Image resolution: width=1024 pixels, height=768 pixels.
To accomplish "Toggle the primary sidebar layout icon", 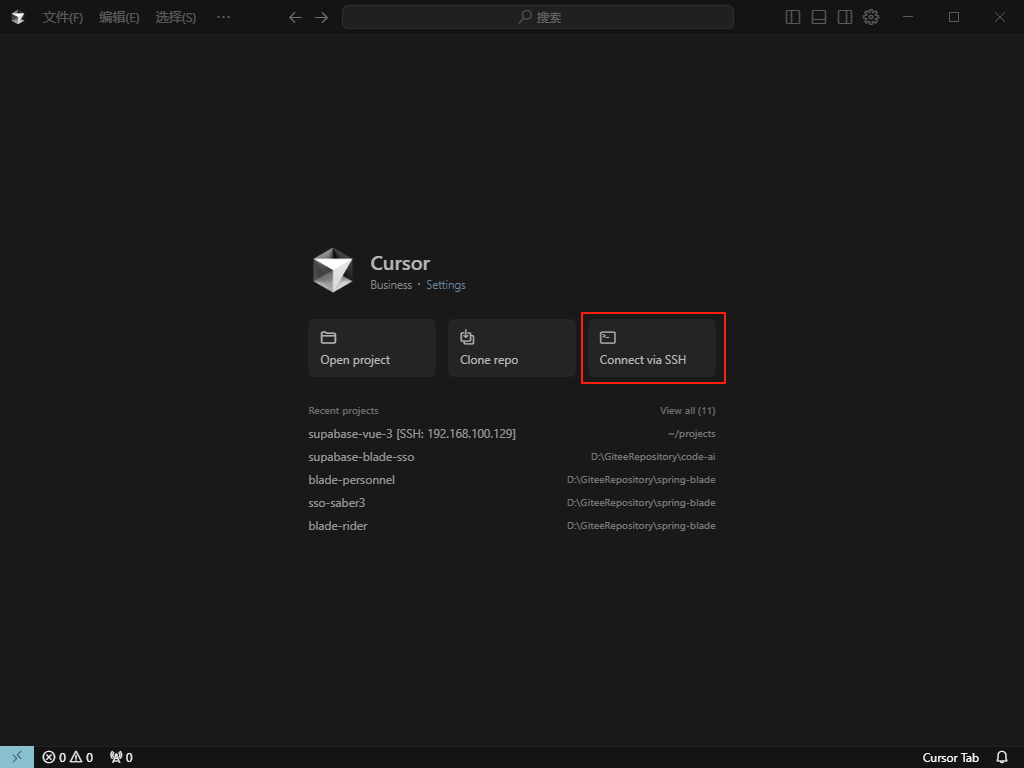I will coord(793,17).
